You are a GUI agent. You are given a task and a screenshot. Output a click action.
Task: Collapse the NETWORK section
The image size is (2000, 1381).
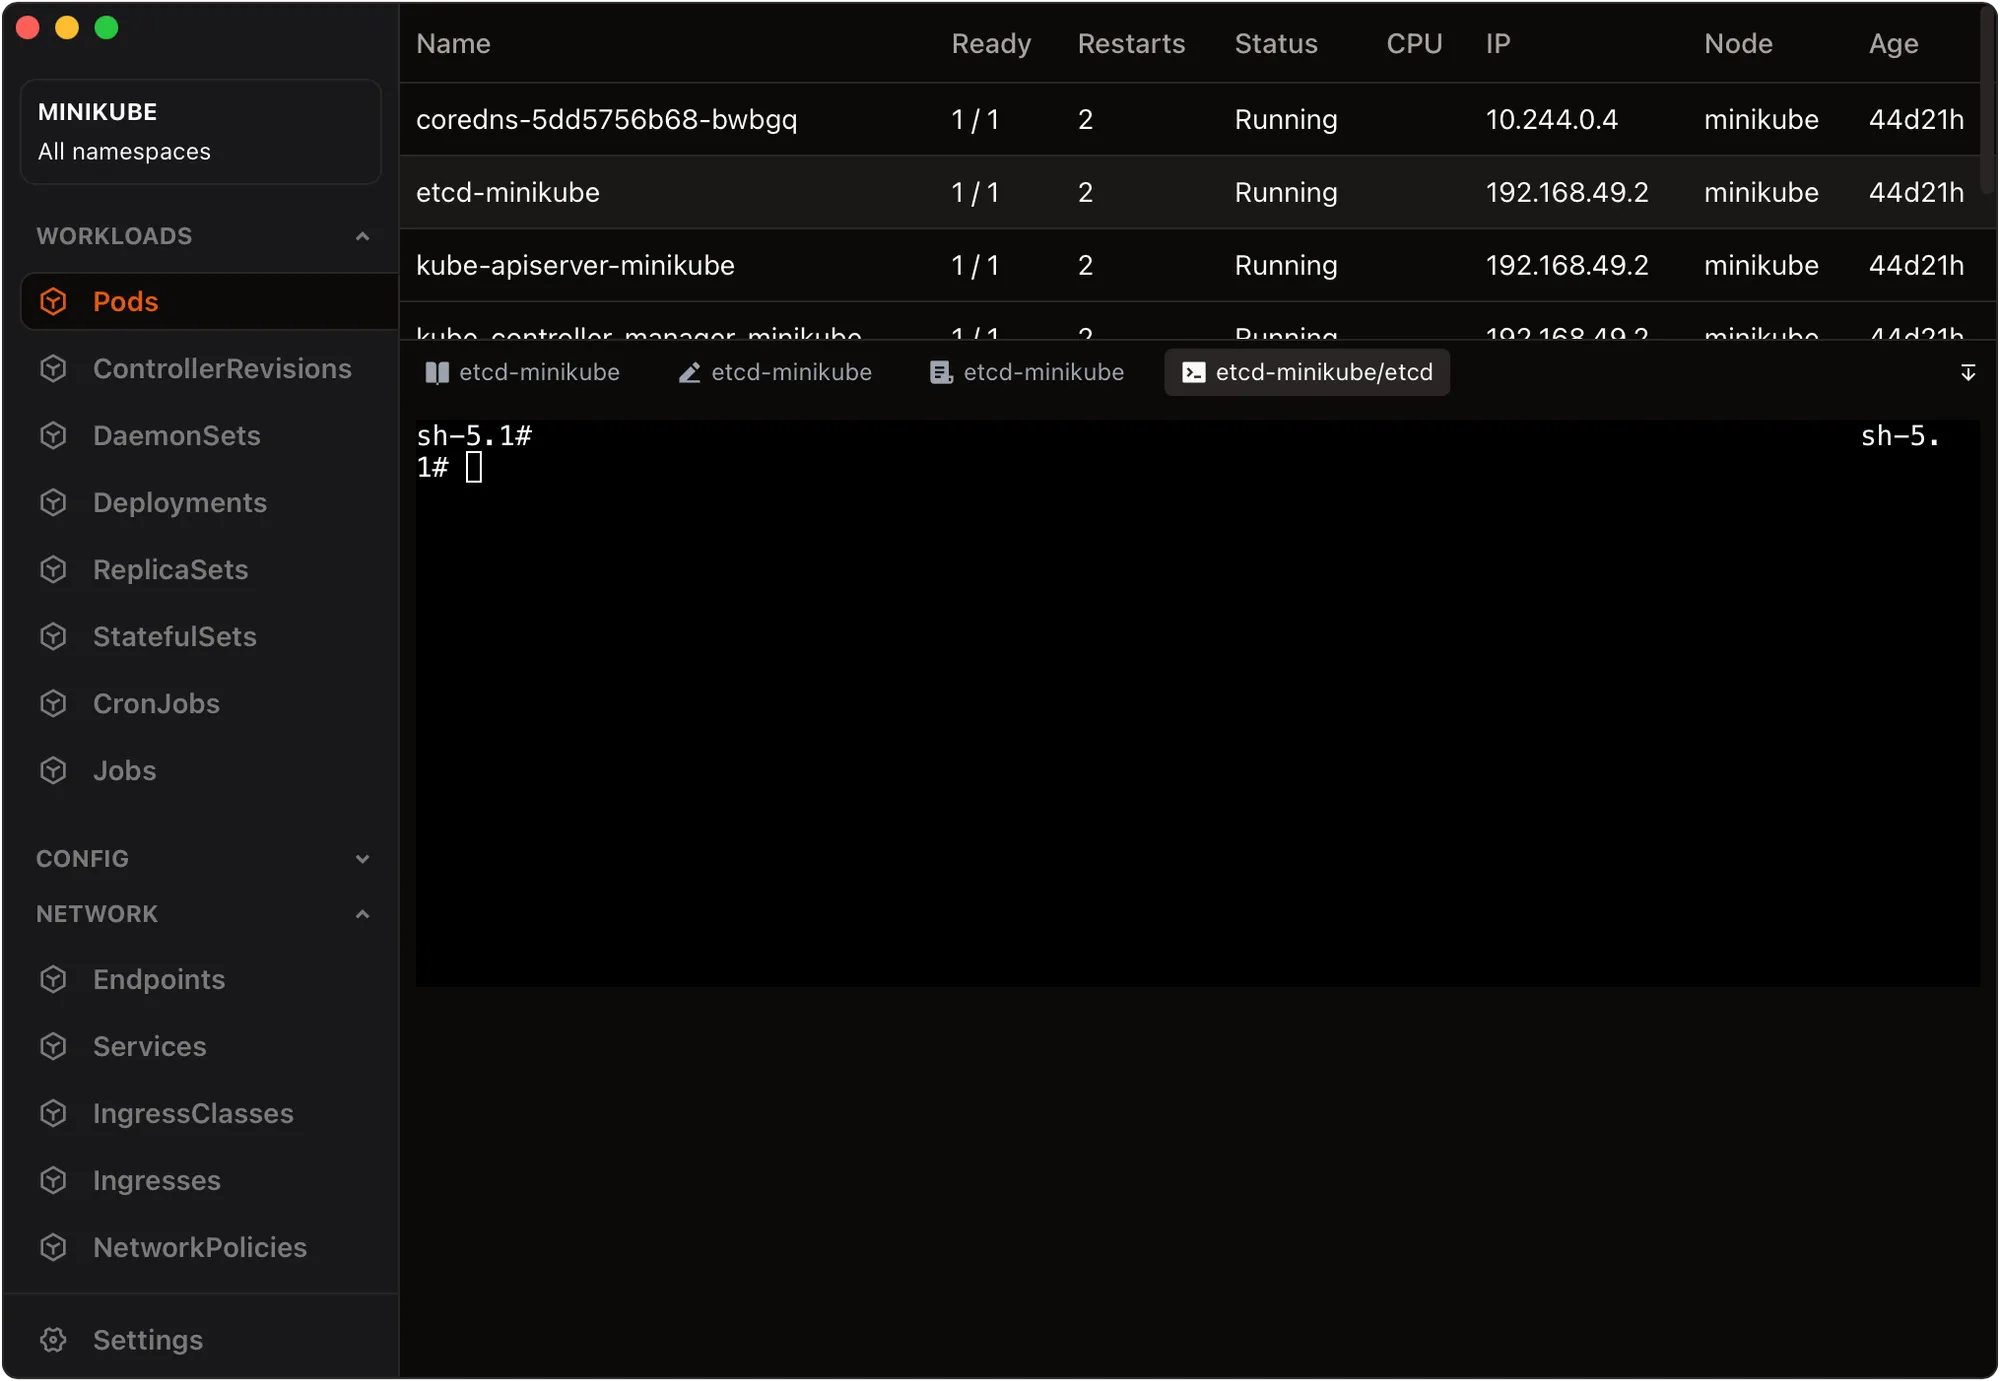pyautogui.click(x=362, y=914)
